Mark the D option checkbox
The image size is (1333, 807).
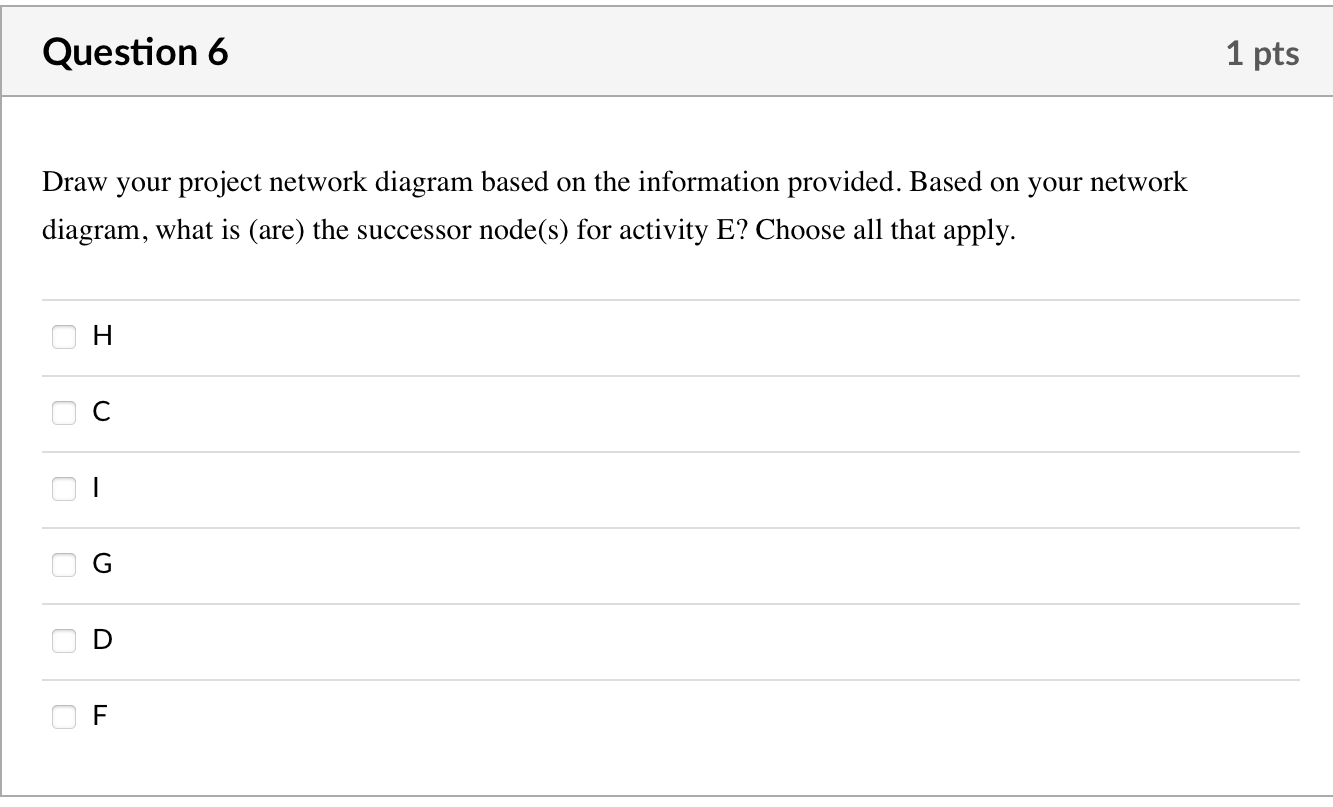click(64, 640)
